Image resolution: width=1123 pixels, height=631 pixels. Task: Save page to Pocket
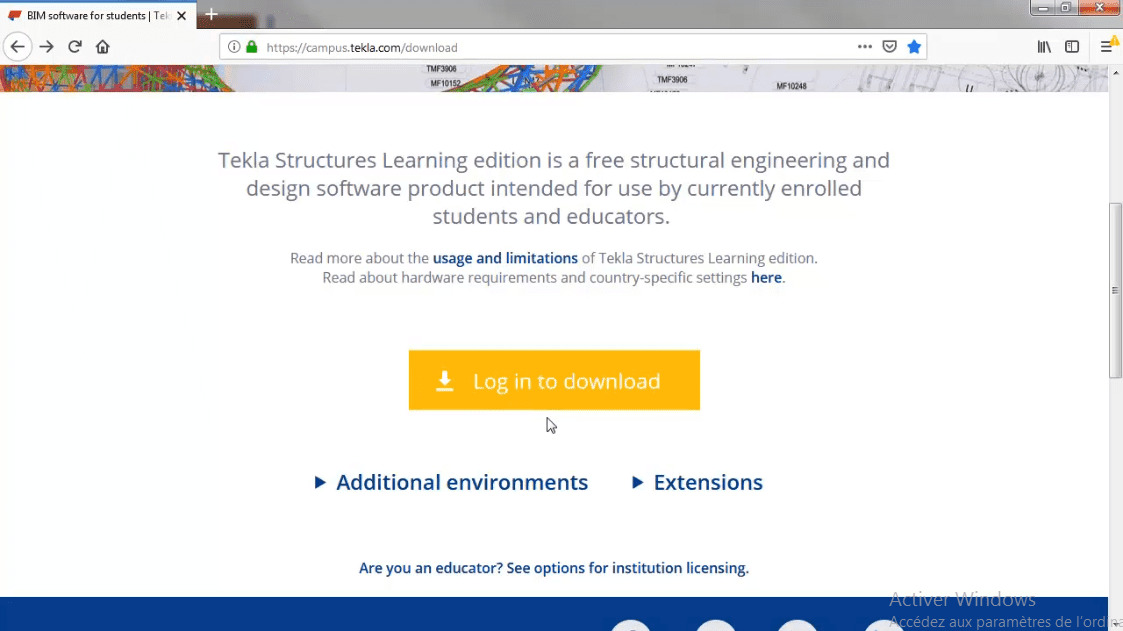click(890, 47)
